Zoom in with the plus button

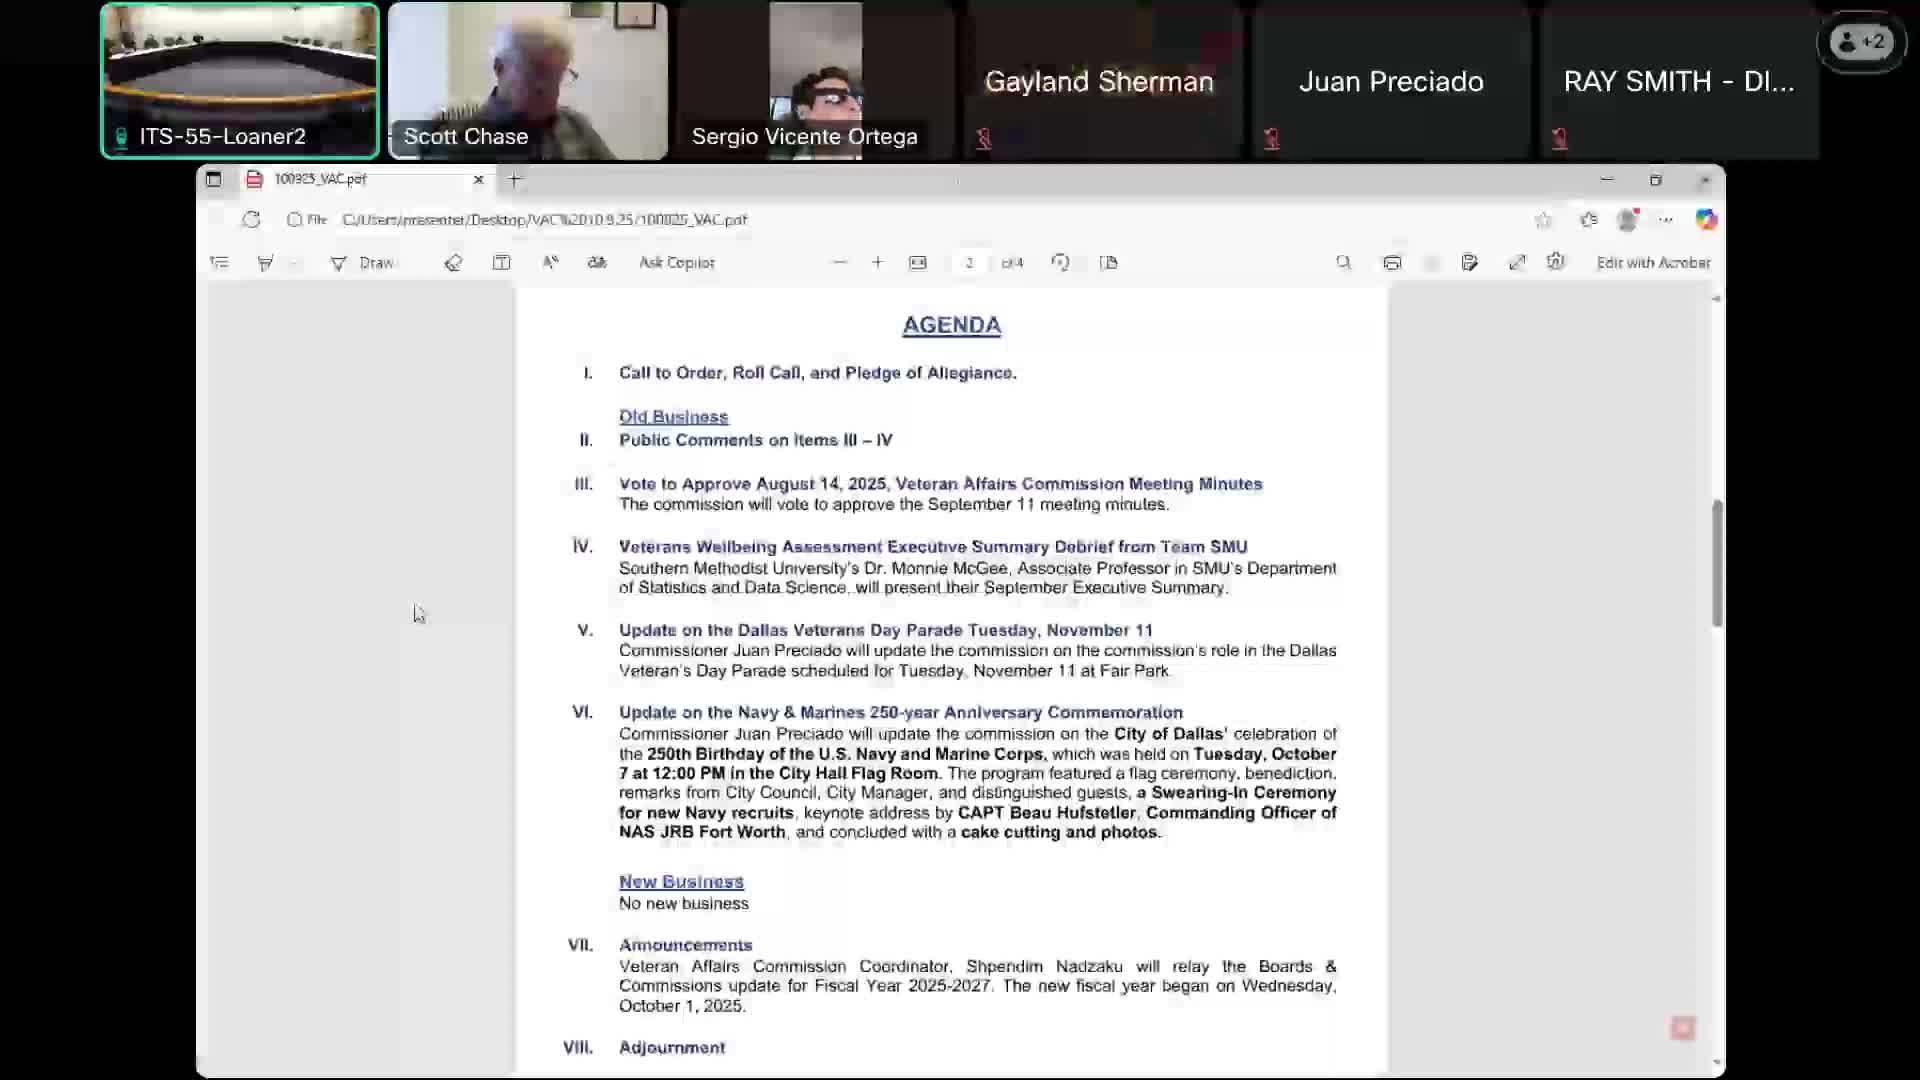tap(877, 263)
